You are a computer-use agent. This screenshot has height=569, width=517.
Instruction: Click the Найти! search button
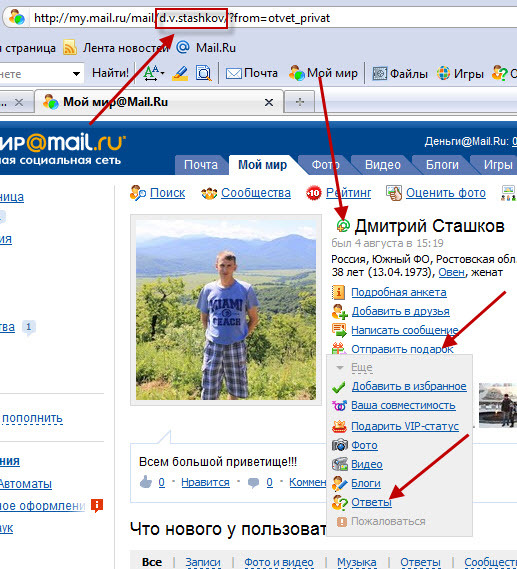coord(110,73)
